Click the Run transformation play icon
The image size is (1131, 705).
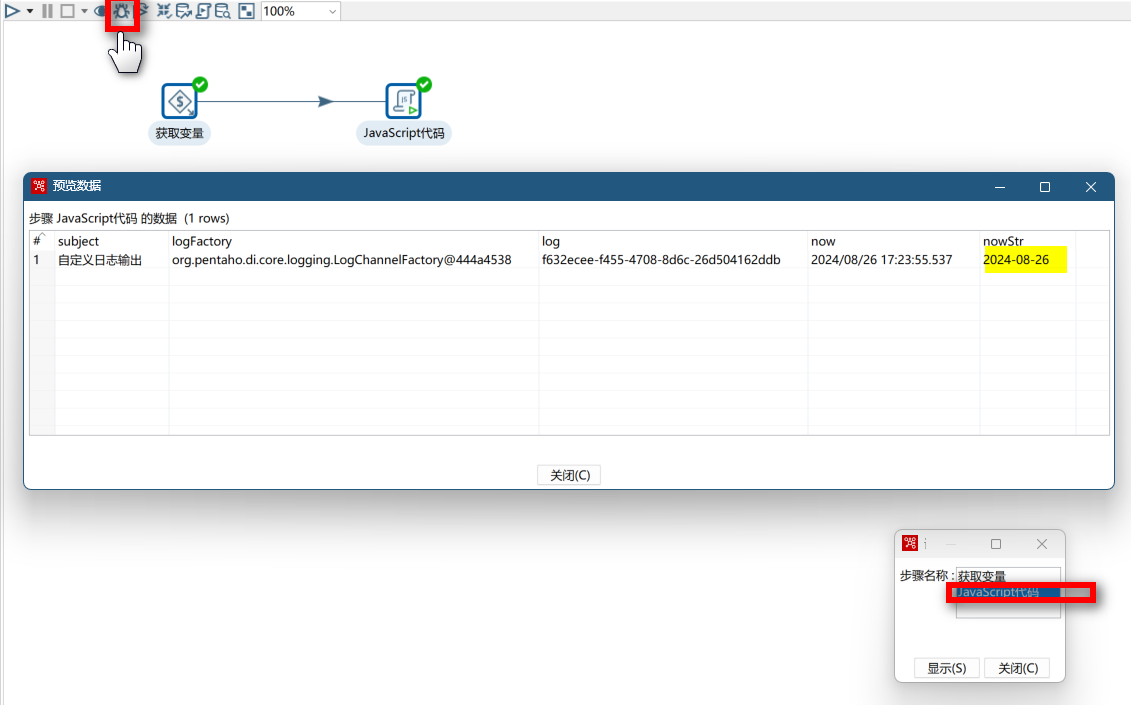(13, 11)
